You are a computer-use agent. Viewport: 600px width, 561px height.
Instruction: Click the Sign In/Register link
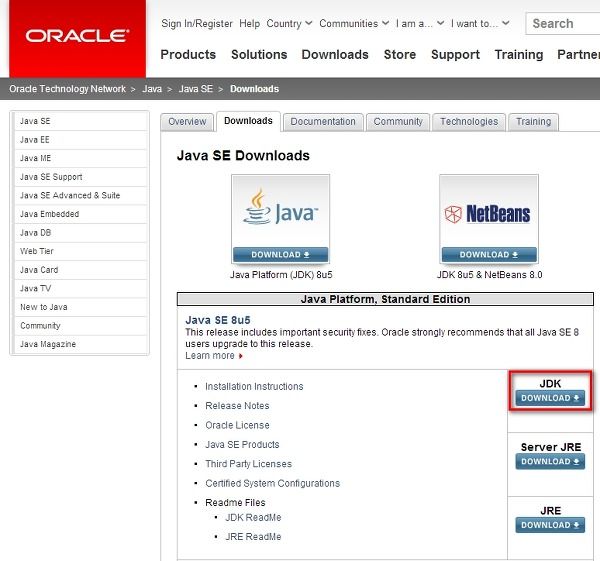click(197, 23)
